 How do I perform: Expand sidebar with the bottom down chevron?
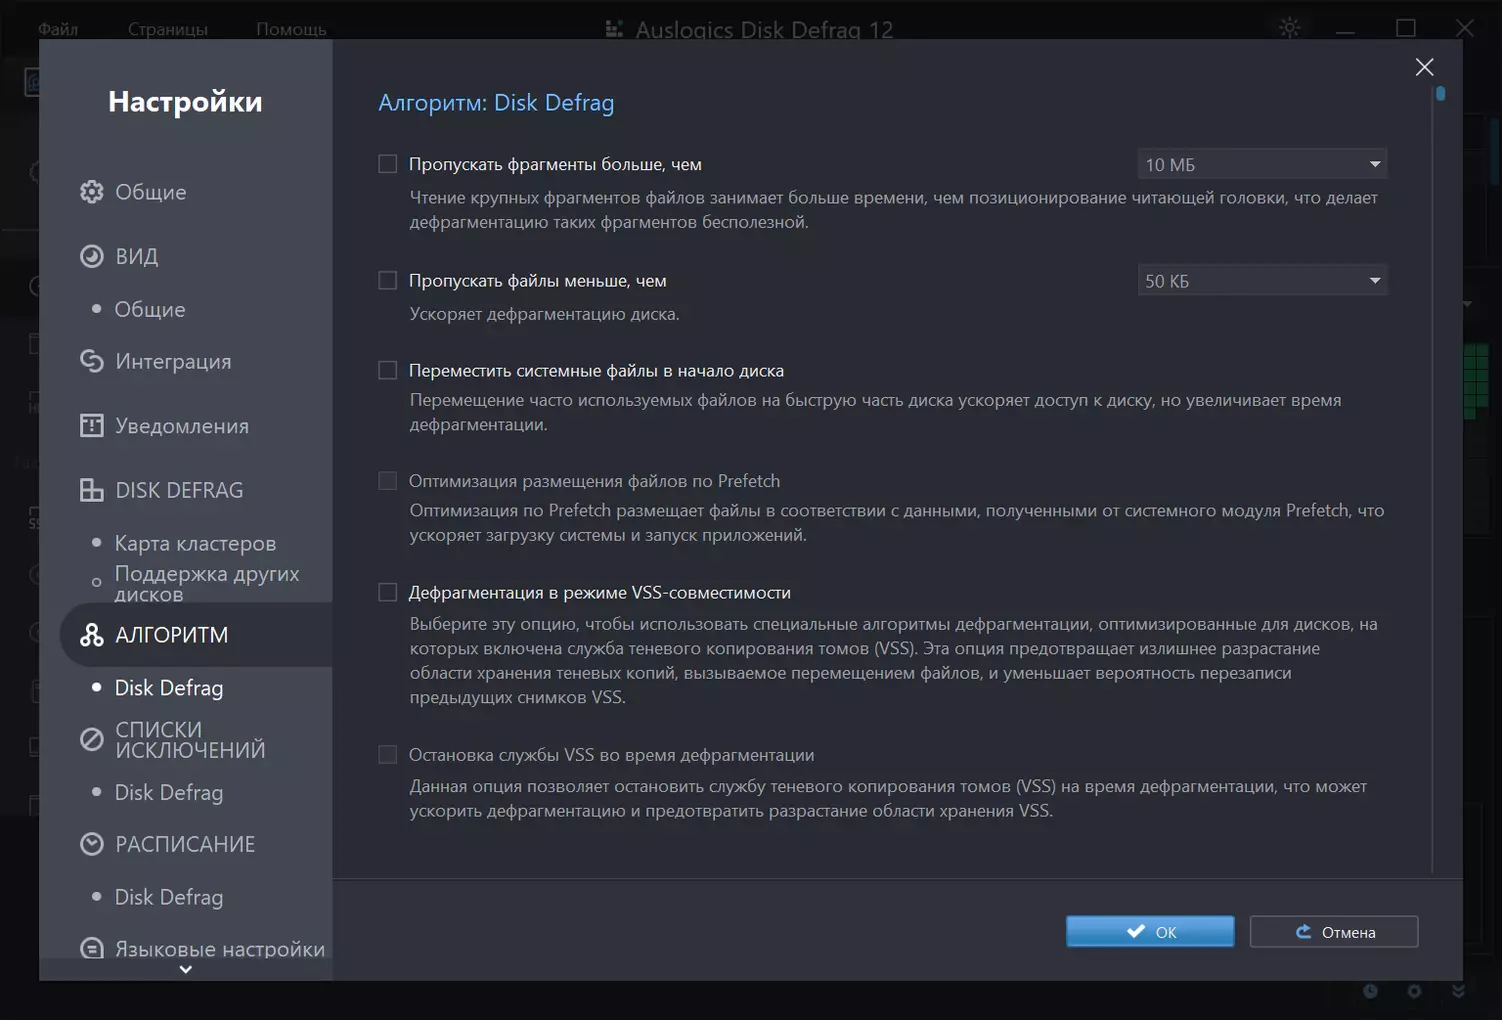(x=185, y=969)
